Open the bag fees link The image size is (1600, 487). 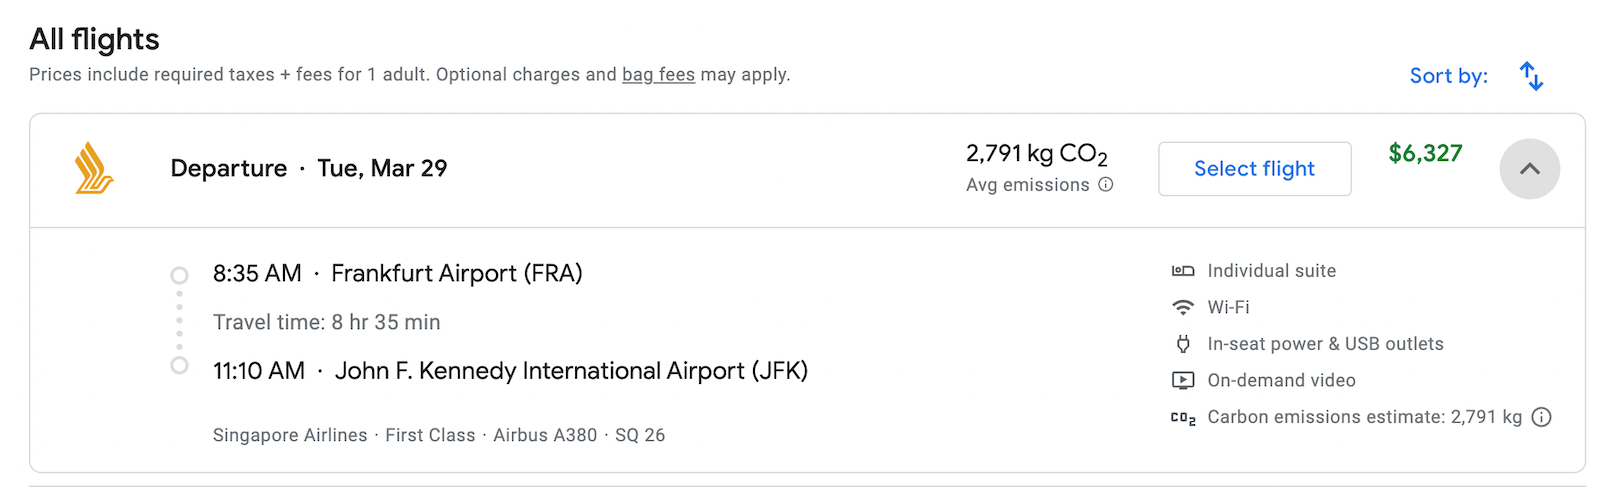658,74
